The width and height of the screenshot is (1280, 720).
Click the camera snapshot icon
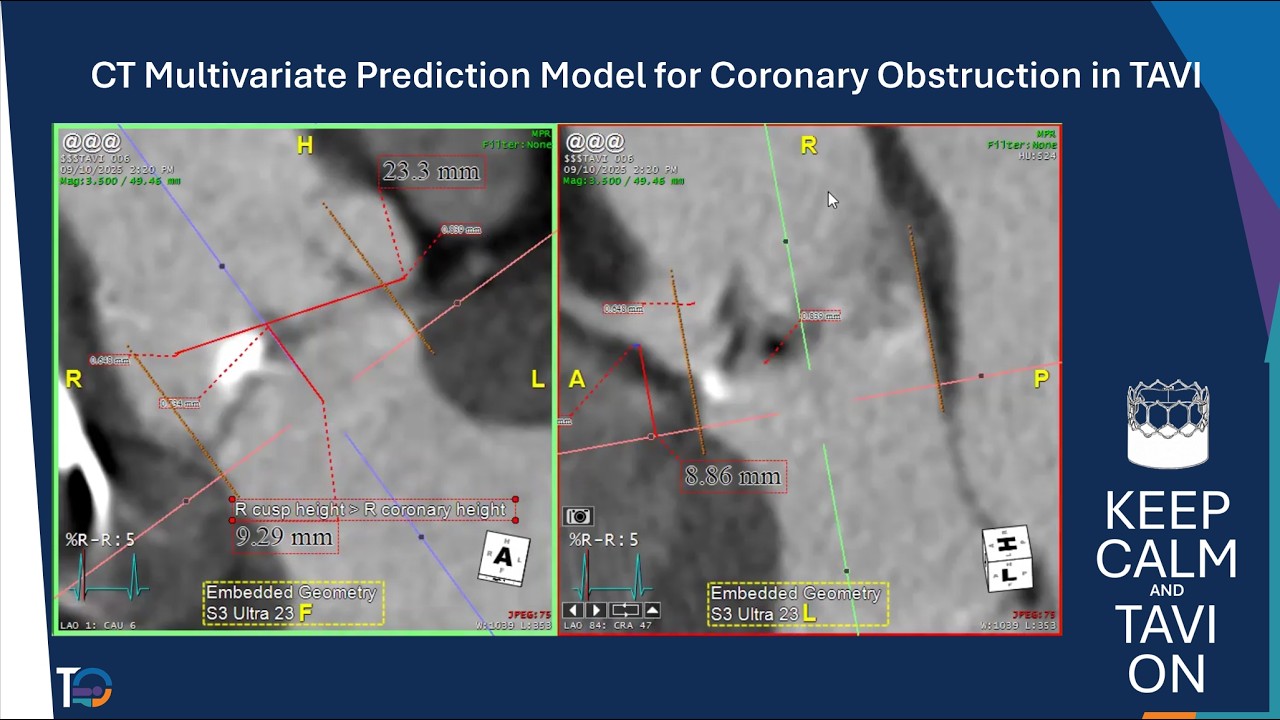578,516
